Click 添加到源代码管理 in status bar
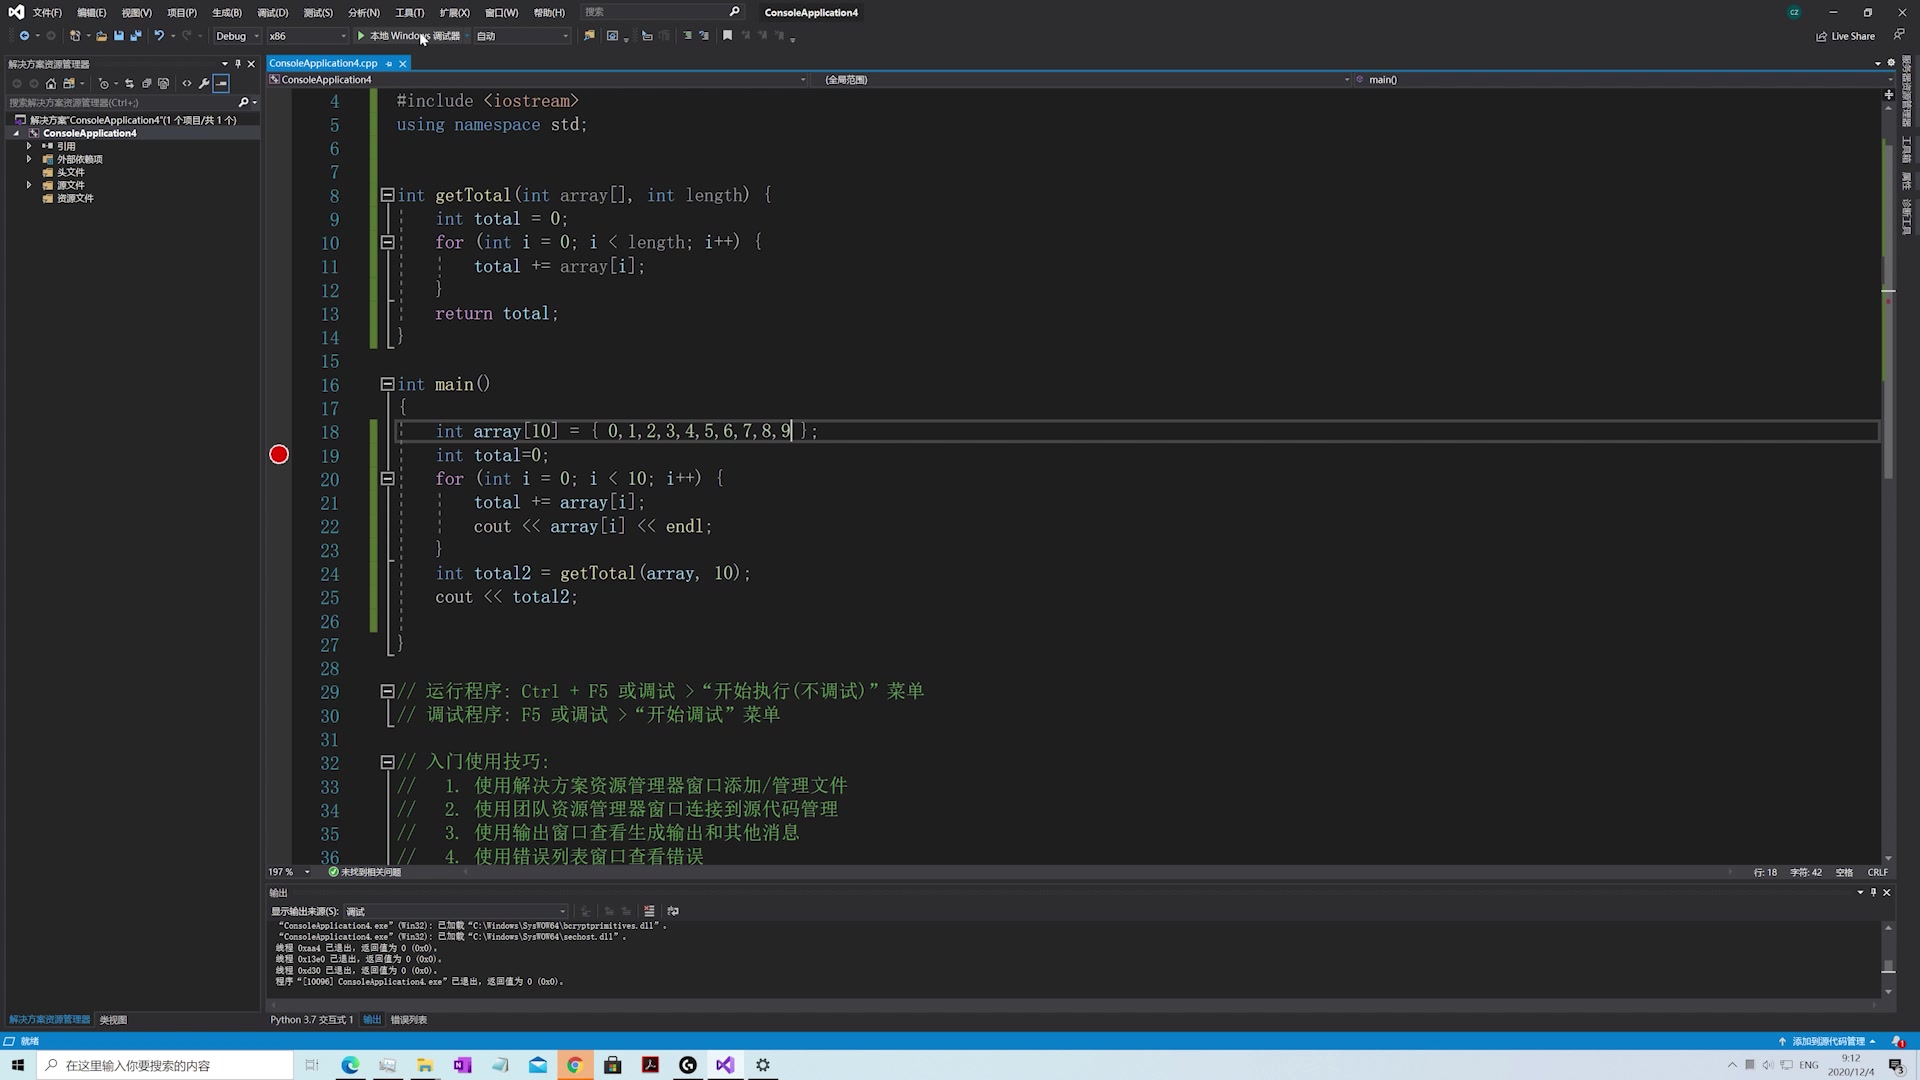Screen dimensions: 1920x1080 click(1826, 1041)
